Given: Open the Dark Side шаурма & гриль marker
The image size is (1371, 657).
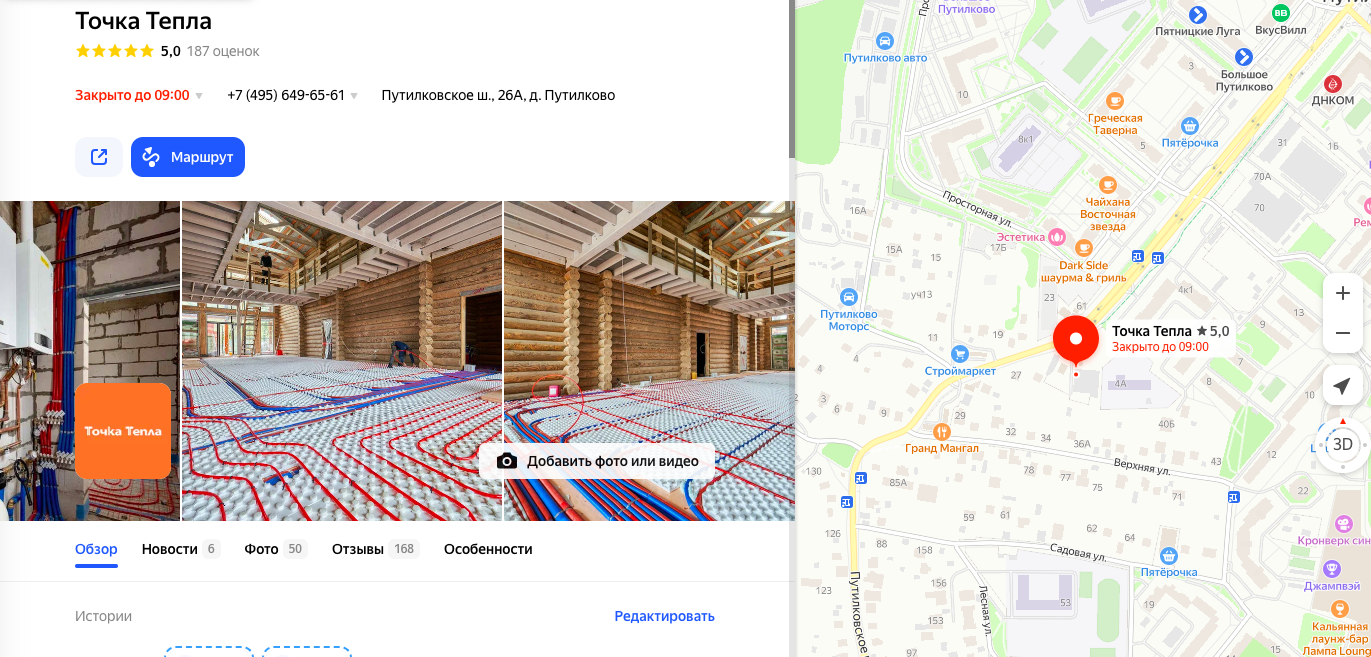Looking at the screenshot, I should point(1083,247).
